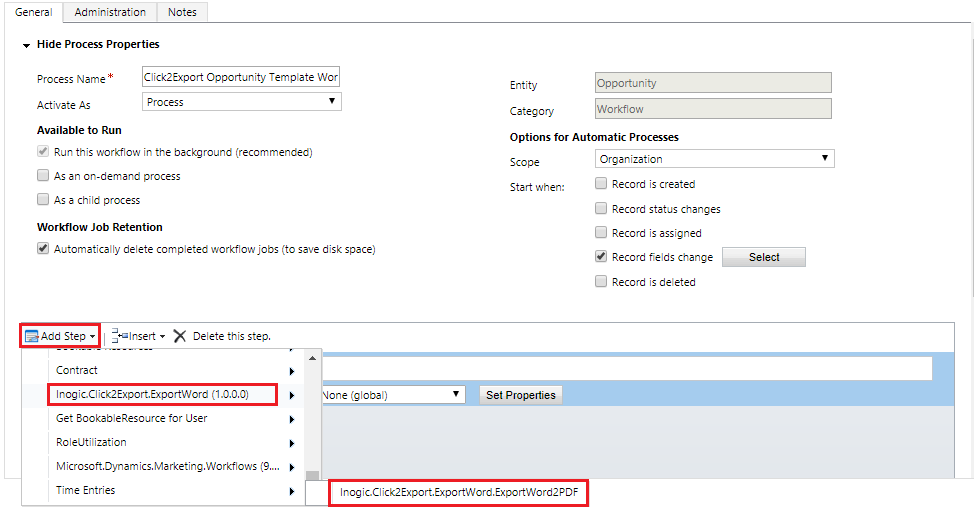Viewport: 974px width, 508px height.
Task: Click the Add Step icon
Action: [32, 337]
